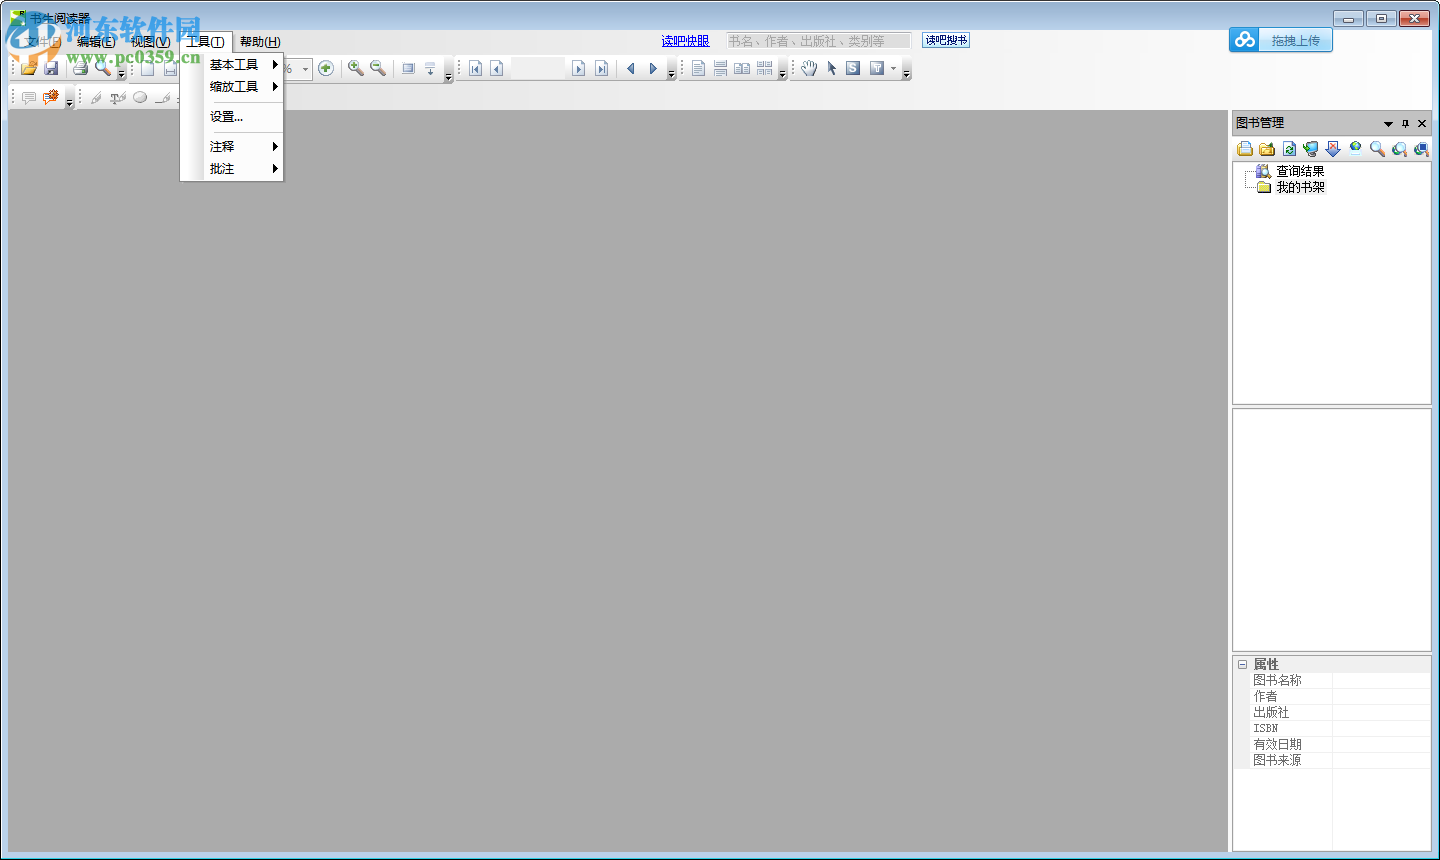The width and height of the screenshot is (1440, 860).
Task: Click the speech bubble note icon
Action: click(x=29, y=97)
